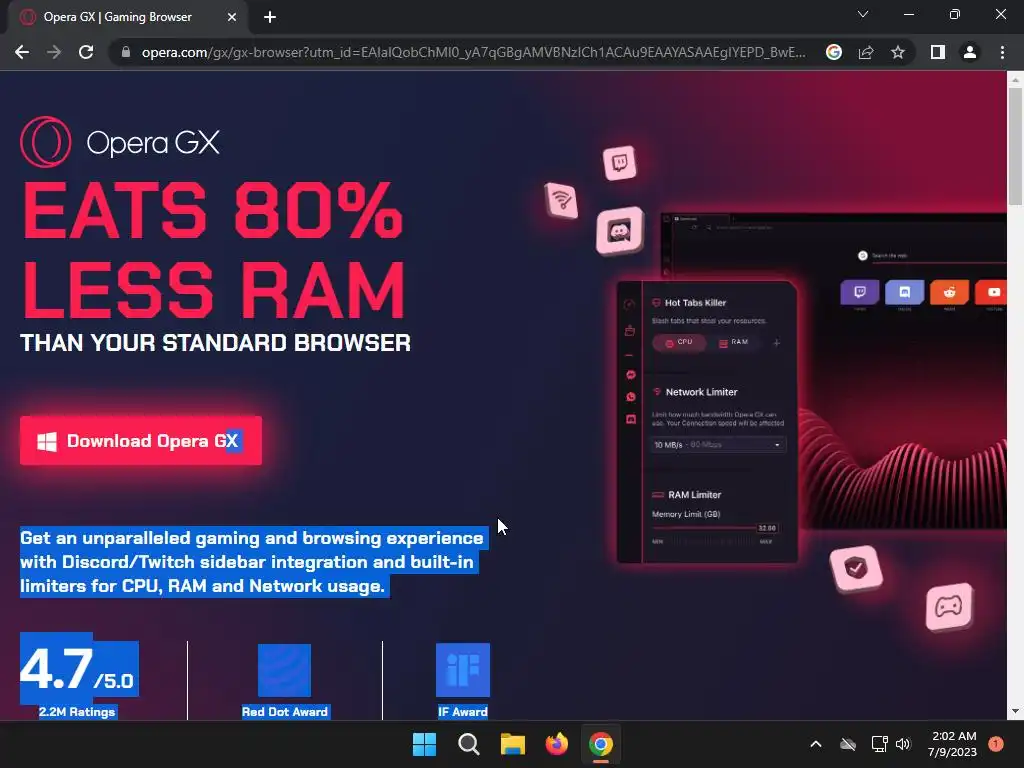The width and height of the screenshot is (1024, 768).
Task: Click the floating Discord cube icon
Action: (x=620, y=231)
